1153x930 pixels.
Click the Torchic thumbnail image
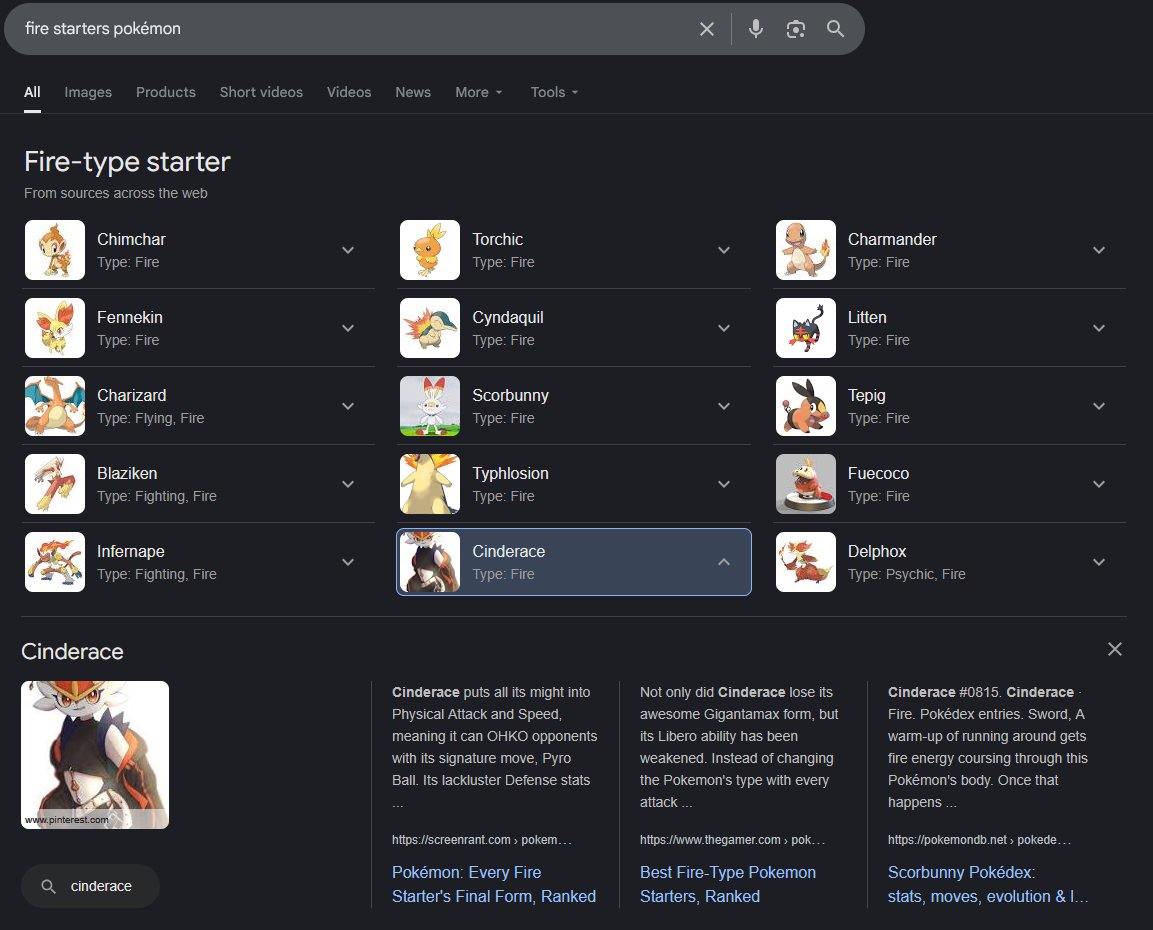coord(430,250)
